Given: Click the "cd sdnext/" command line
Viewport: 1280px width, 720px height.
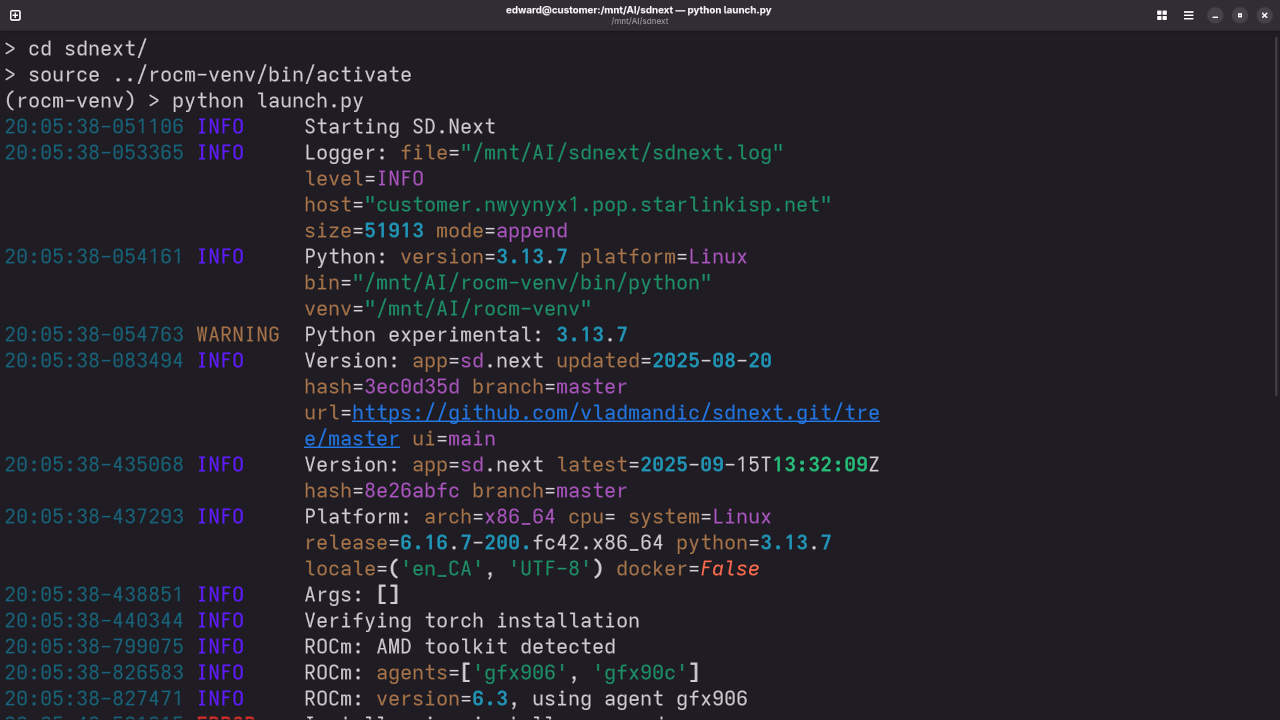Looking at the screenshot, I should tap(76, 49).
